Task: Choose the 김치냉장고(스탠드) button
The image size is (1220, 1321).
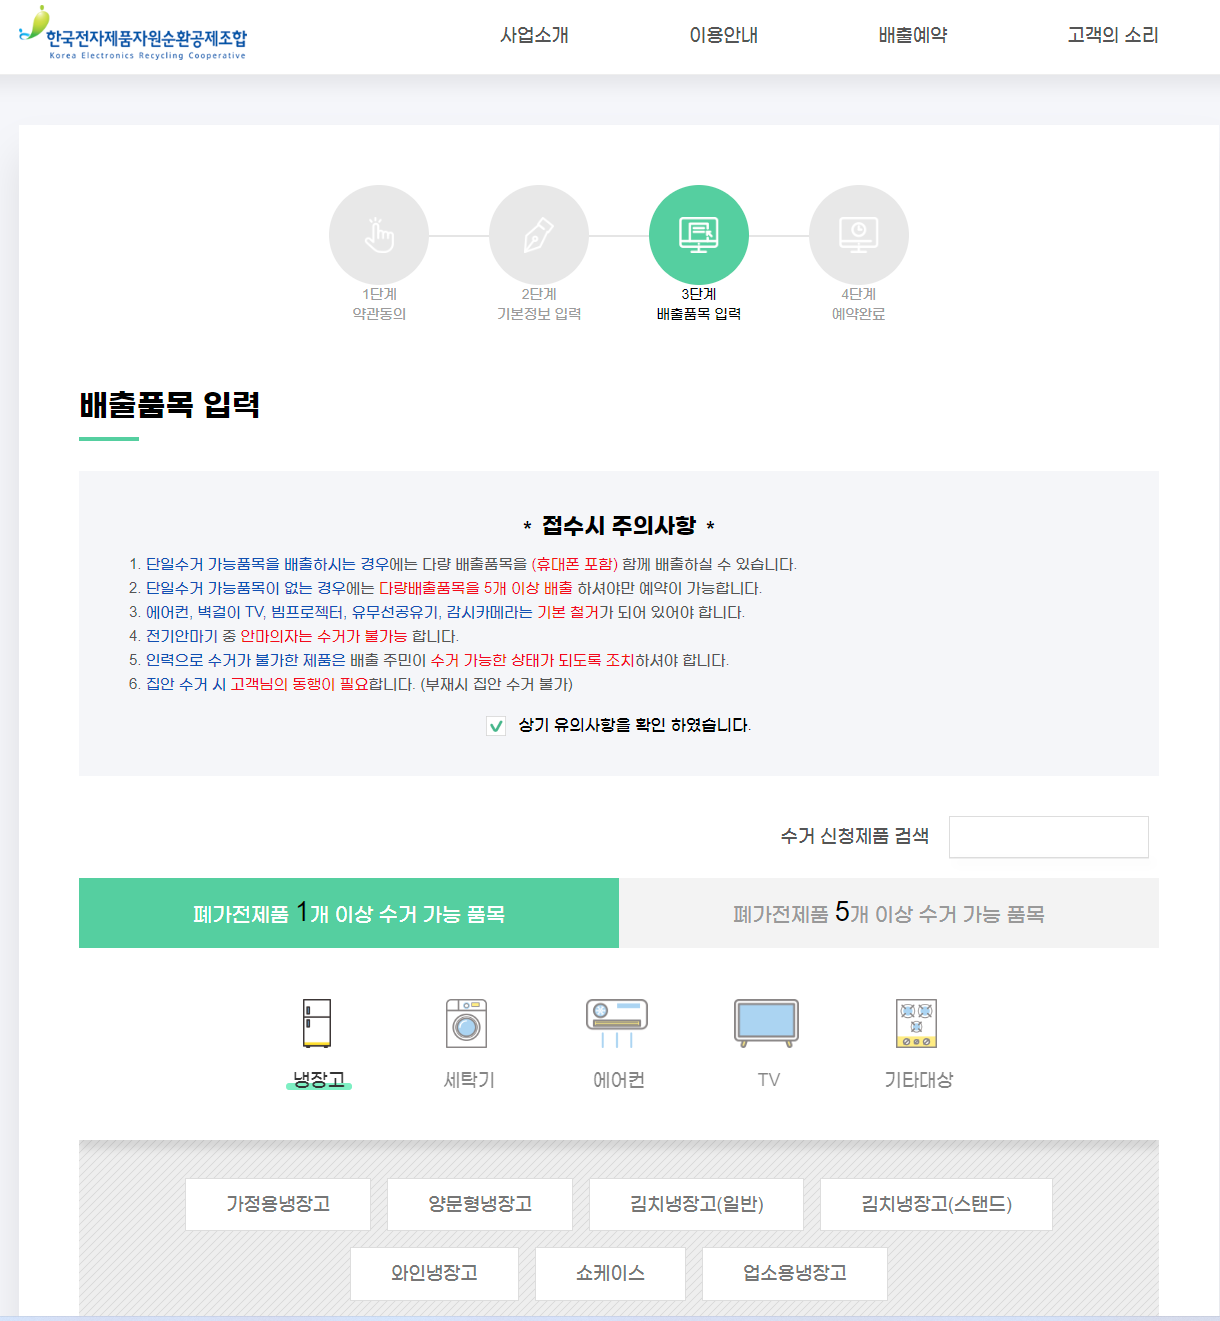Action: [x=936, y=1204]
